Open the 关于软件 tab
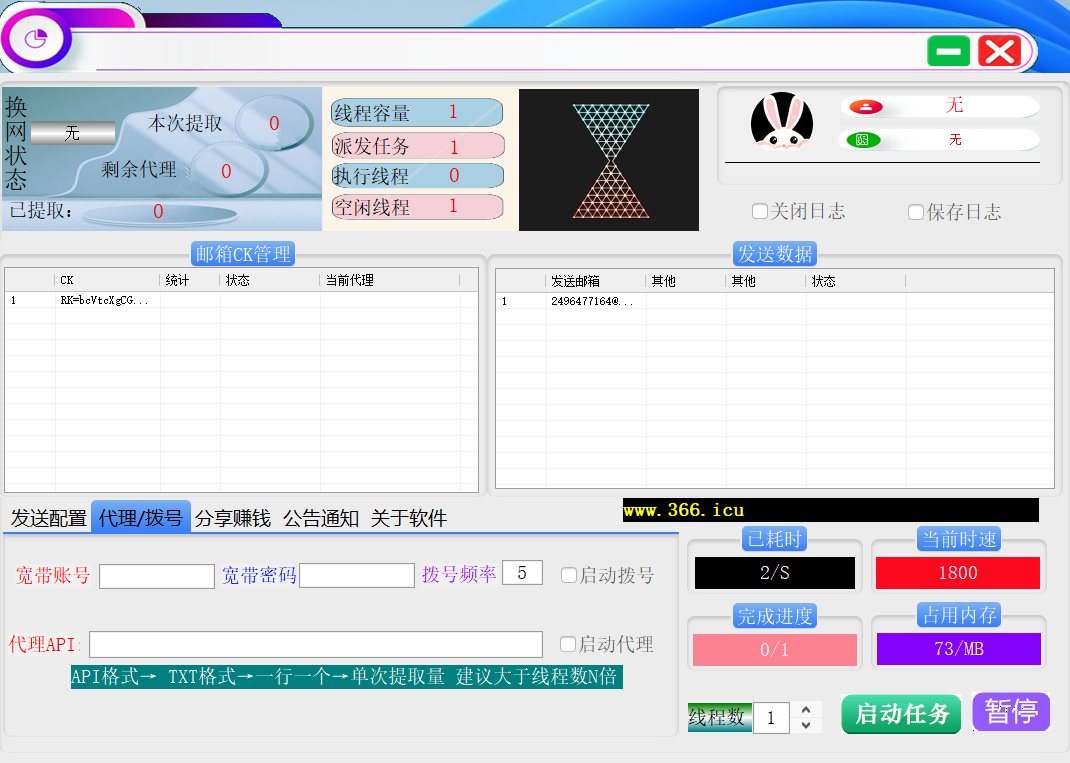Screen dimensions: 1070x763 point(408,518)
